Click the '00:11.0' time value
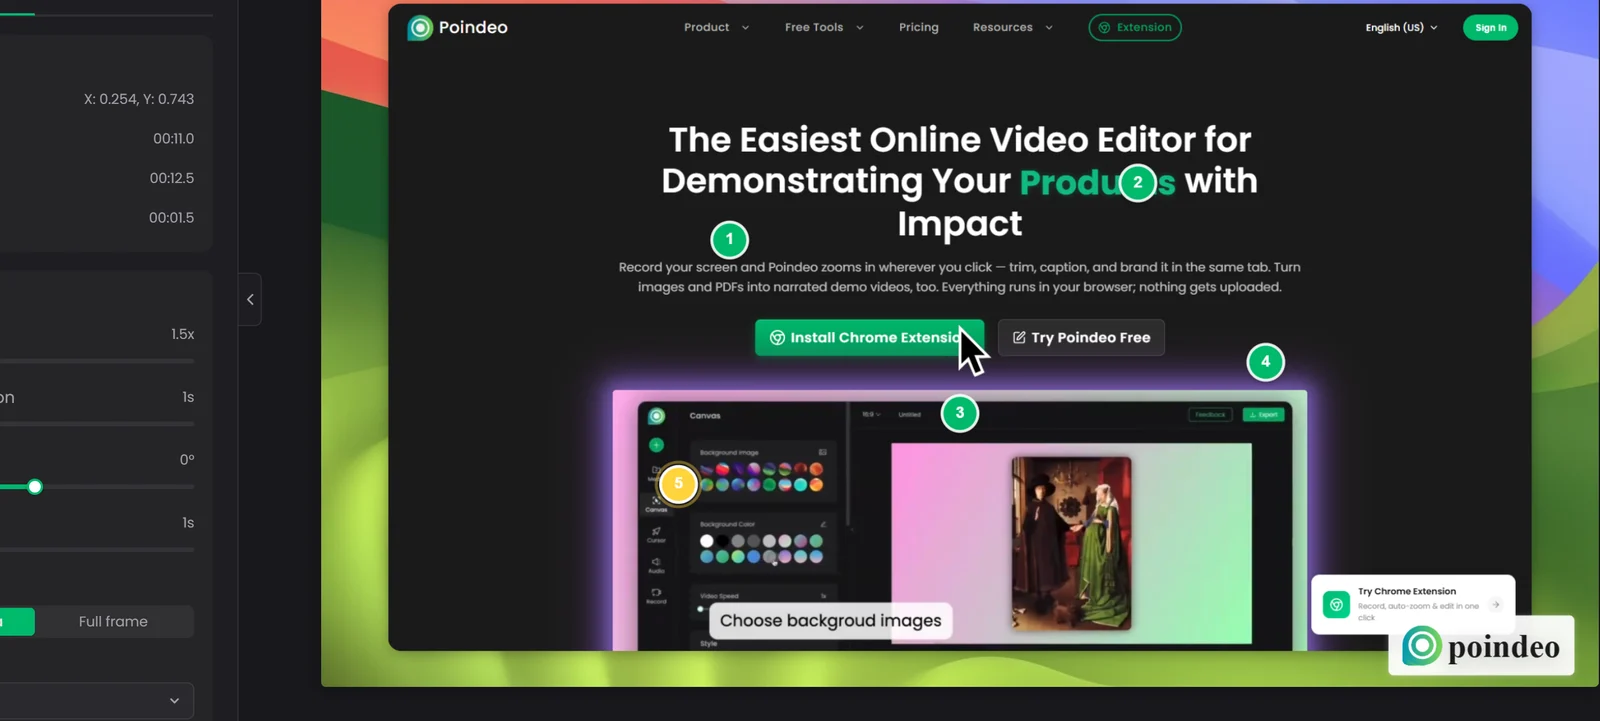This screenshot has height=721, width=1600. click(174, 139)
